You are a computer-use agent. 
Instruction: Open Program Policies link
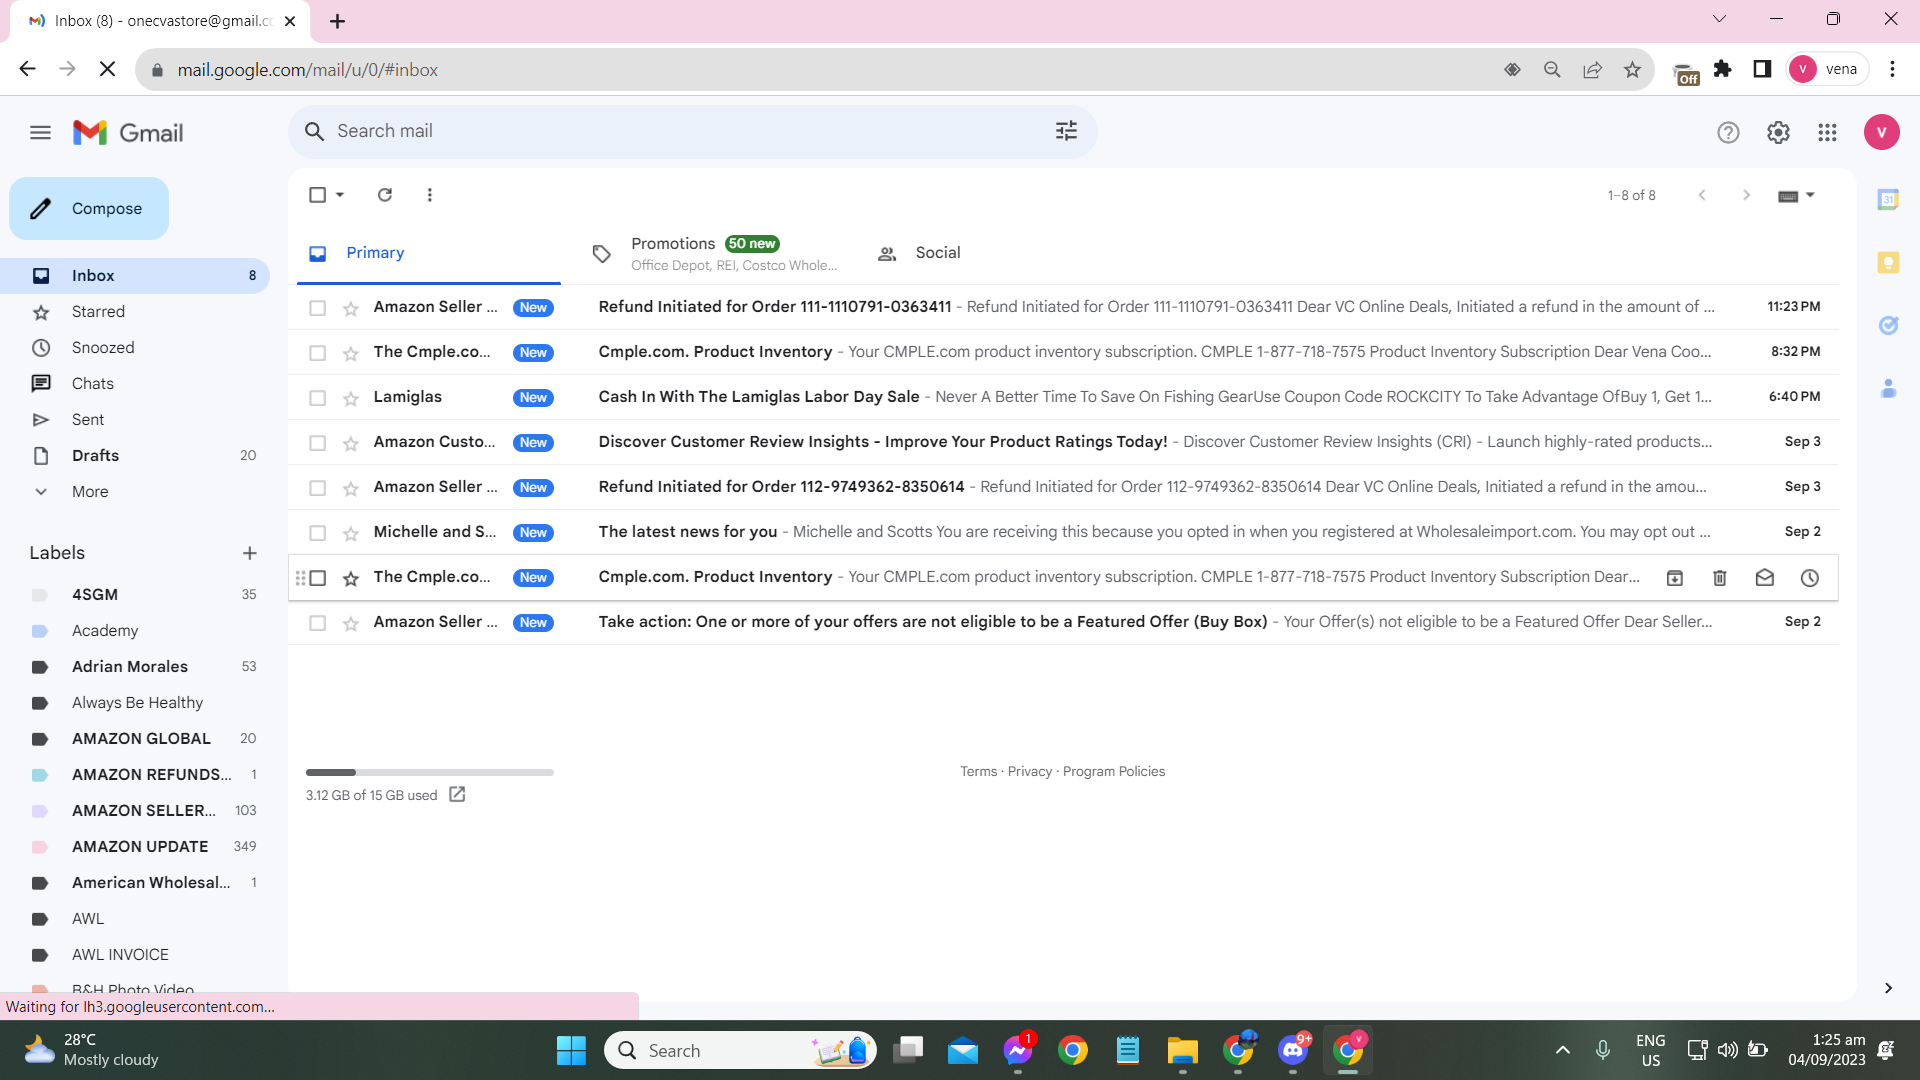(1114, 772)
